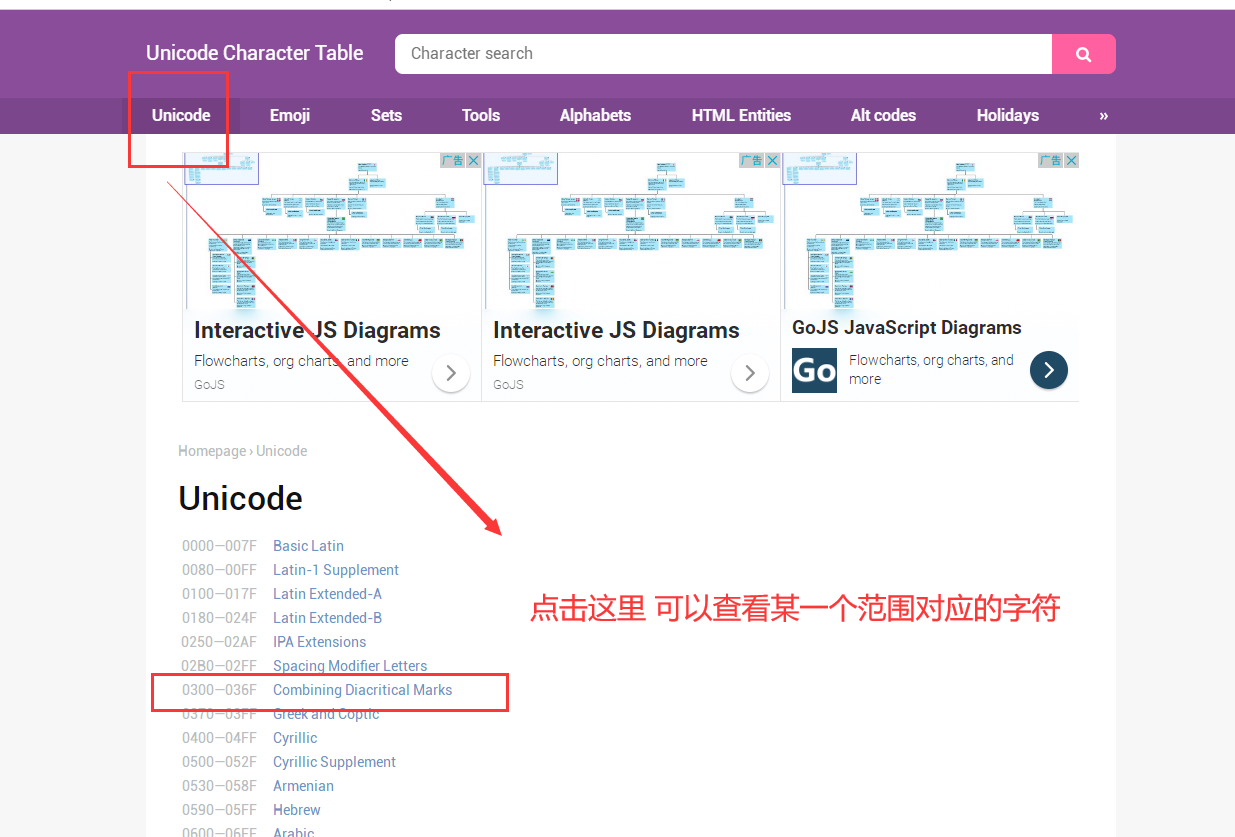Click the first ad diagram thumbnail
Image resolution: width=1235 pixels, height=837 pixels.
pyautogui.click(x=330, y=230)
